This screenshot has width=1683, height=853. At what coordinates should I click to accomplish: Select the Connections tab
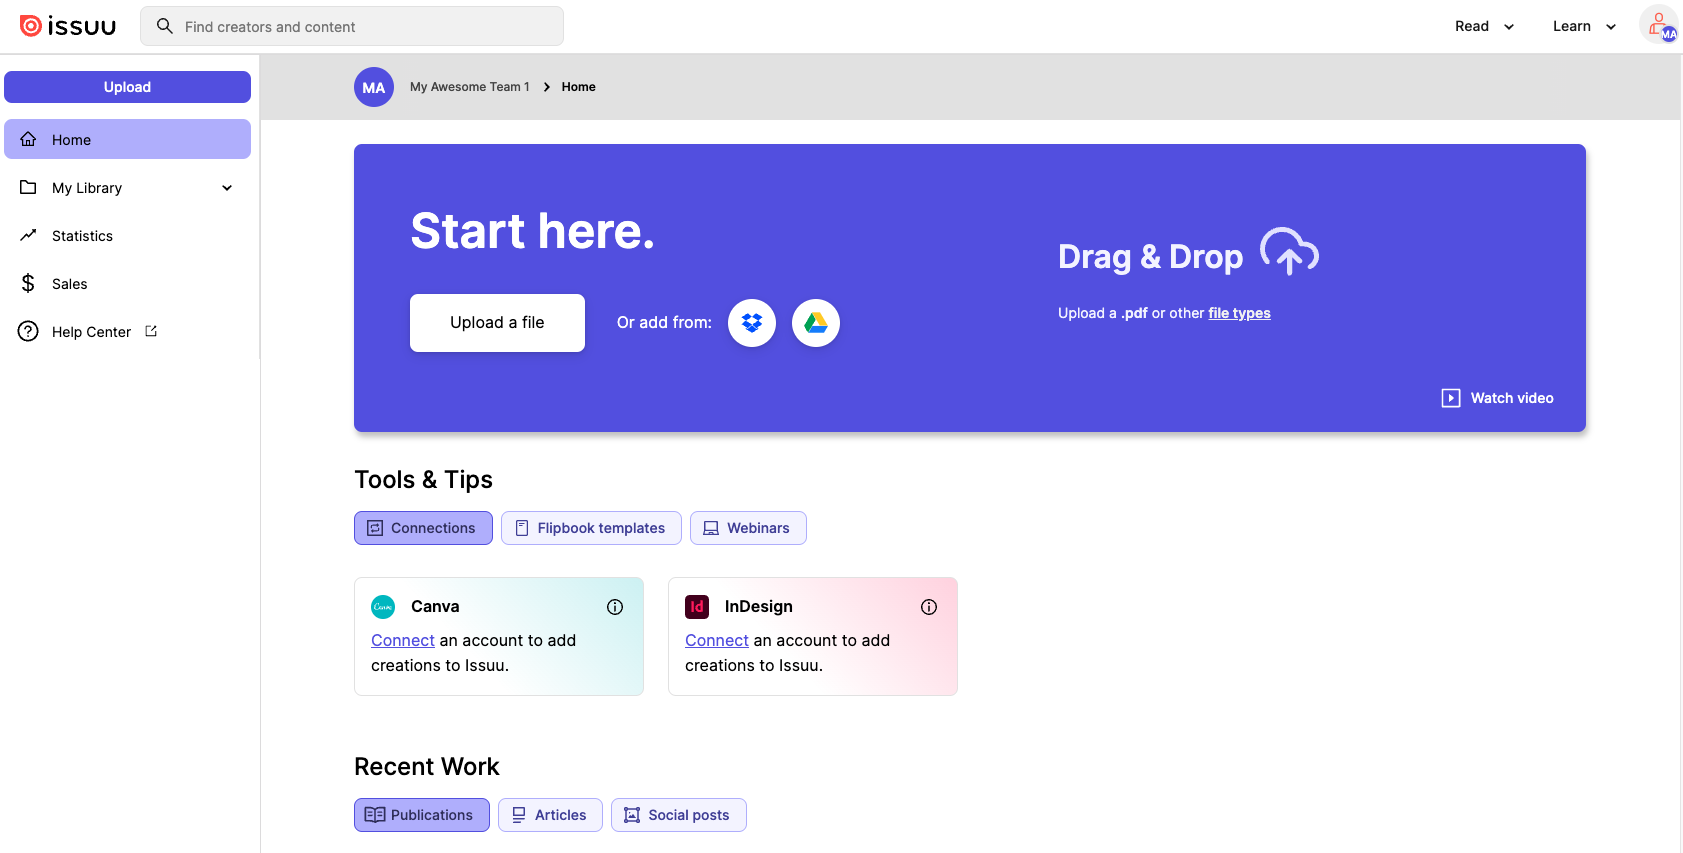(423, 528)
